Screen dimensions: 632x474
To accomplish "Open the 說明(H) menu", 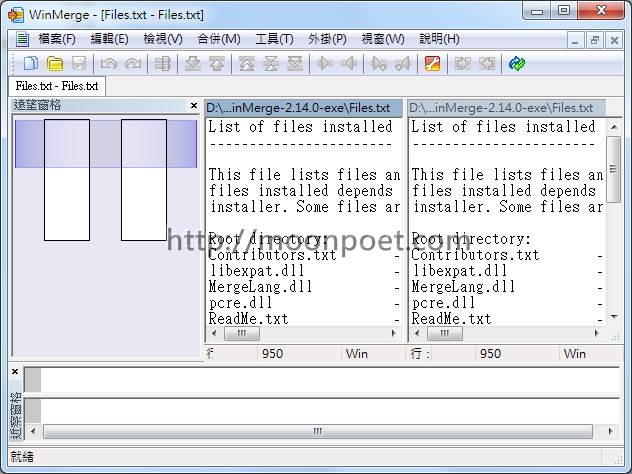I will click(x=439, y=39).
